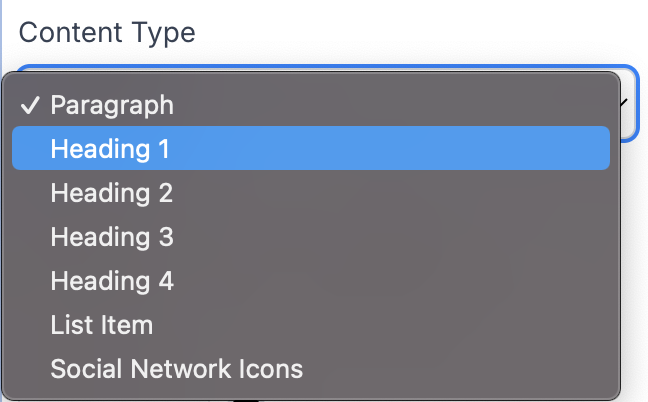Insert social network icons content type

click(176, 369)
